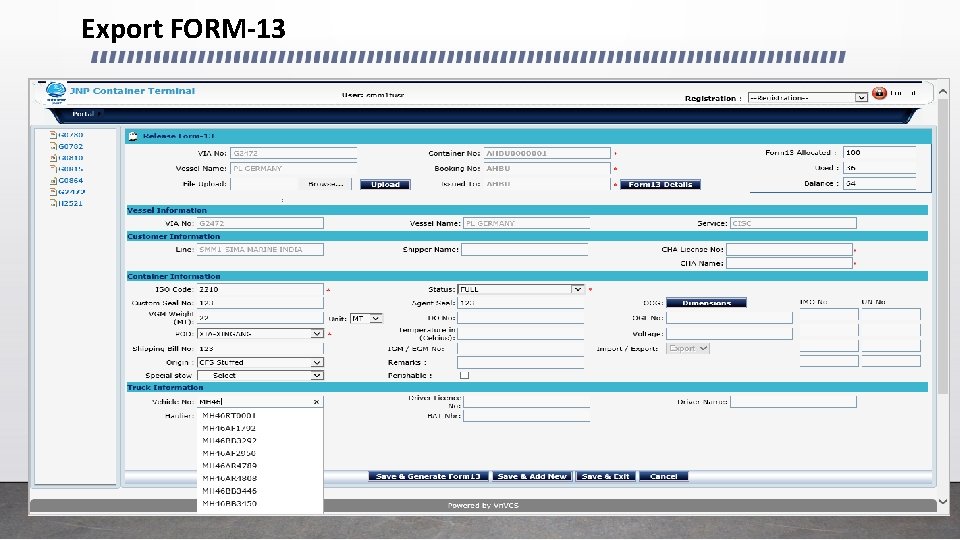Image resolution: width=960 pixels, height=540 pixels.
Task: Click the Shipper Name input field
Action: coord(525,249)
